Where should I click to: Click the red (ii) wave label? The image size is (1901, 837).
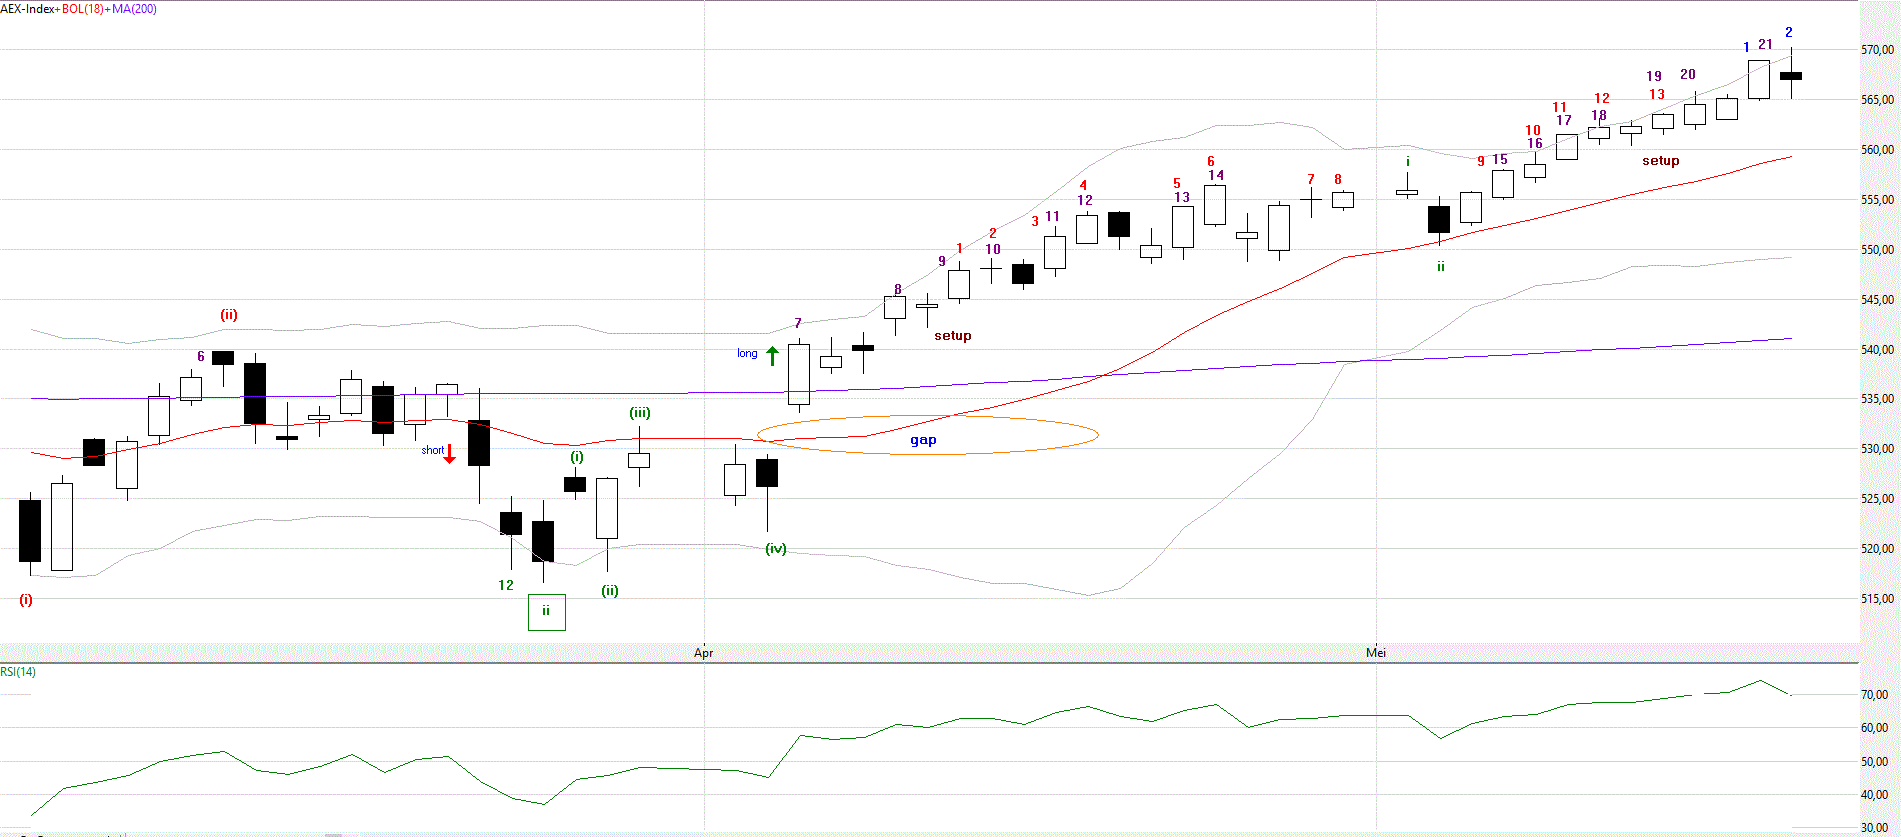(229, 315)
